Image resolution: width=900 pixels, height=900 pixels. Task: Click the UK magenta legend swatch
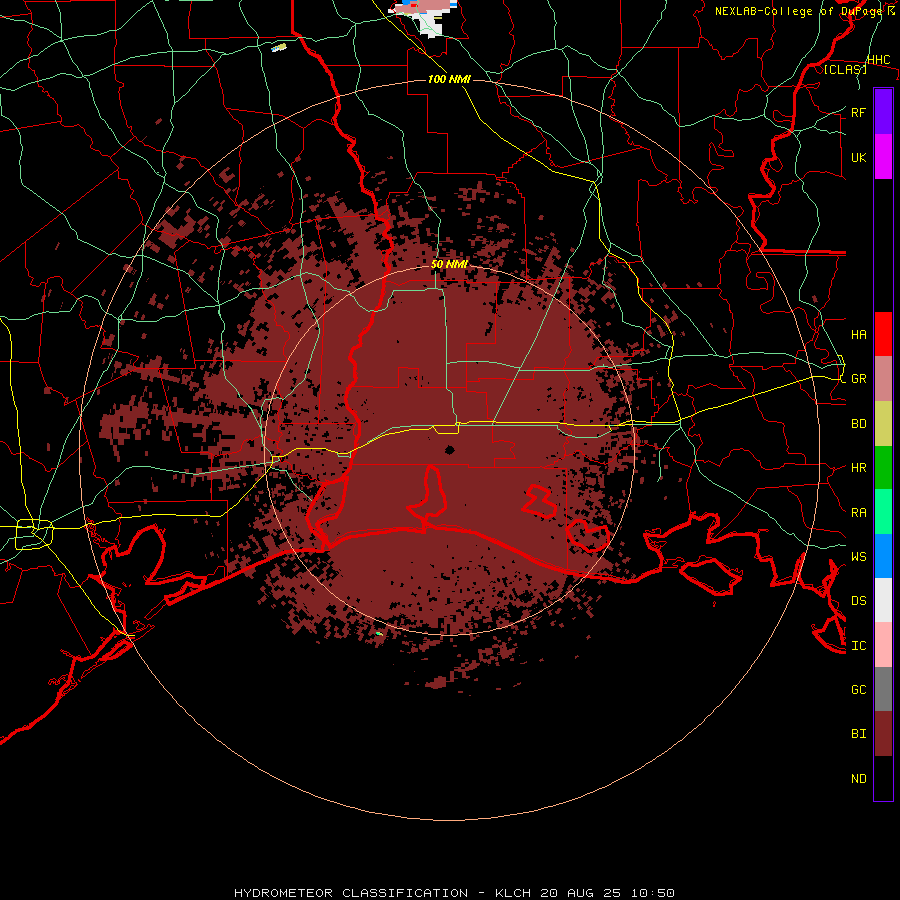click(x=883, y=157)
